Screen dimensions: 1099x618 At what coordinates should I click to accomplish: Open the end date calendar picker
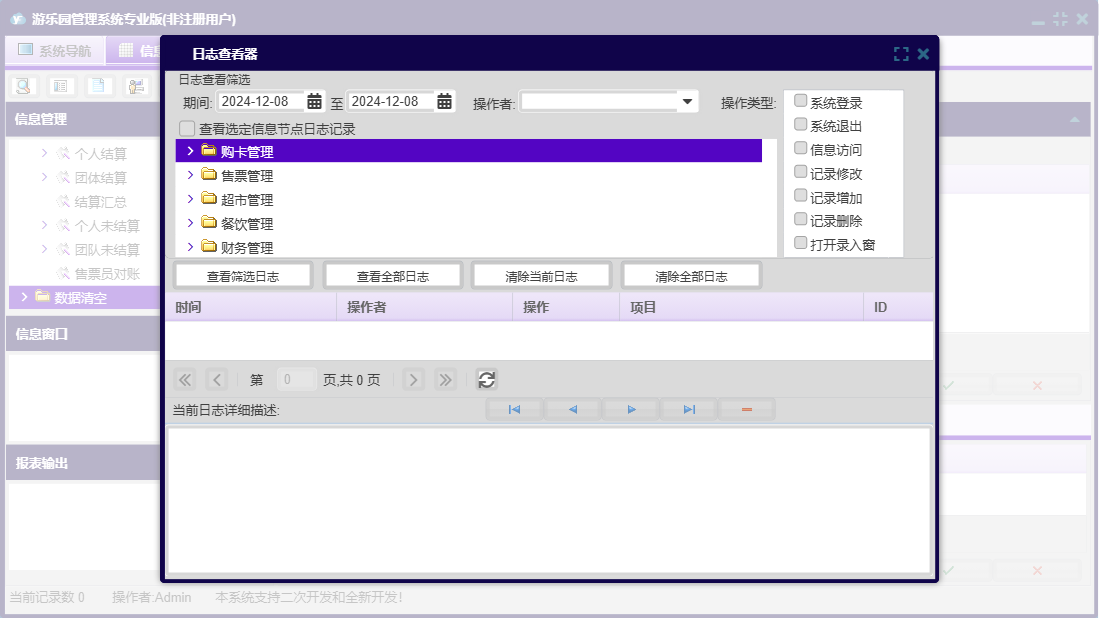click(444, 101)
